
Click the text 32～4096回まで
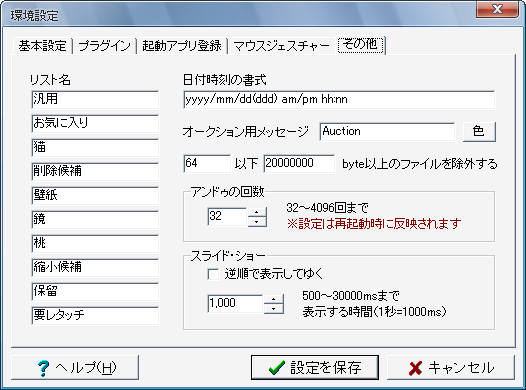point(327,208)
